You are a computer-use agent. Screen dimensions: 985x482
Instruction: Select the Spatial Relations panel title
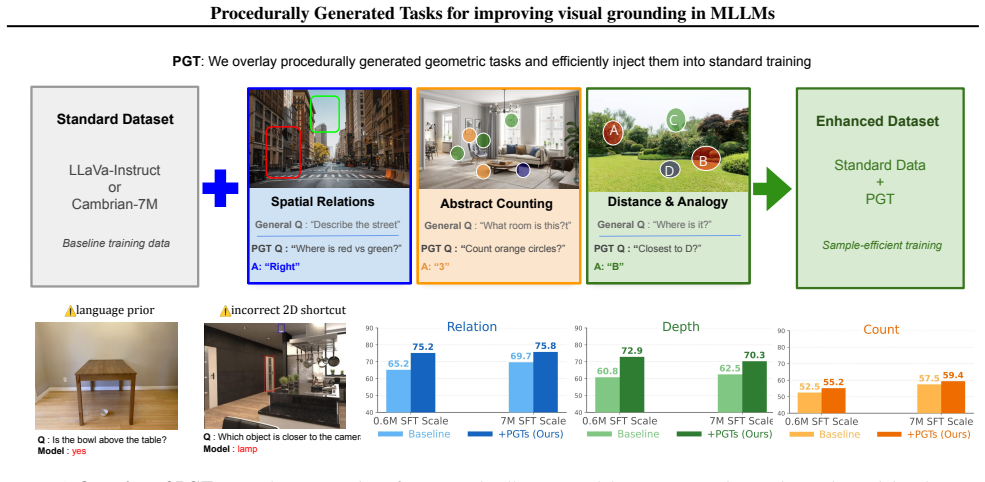pos(323,202)
